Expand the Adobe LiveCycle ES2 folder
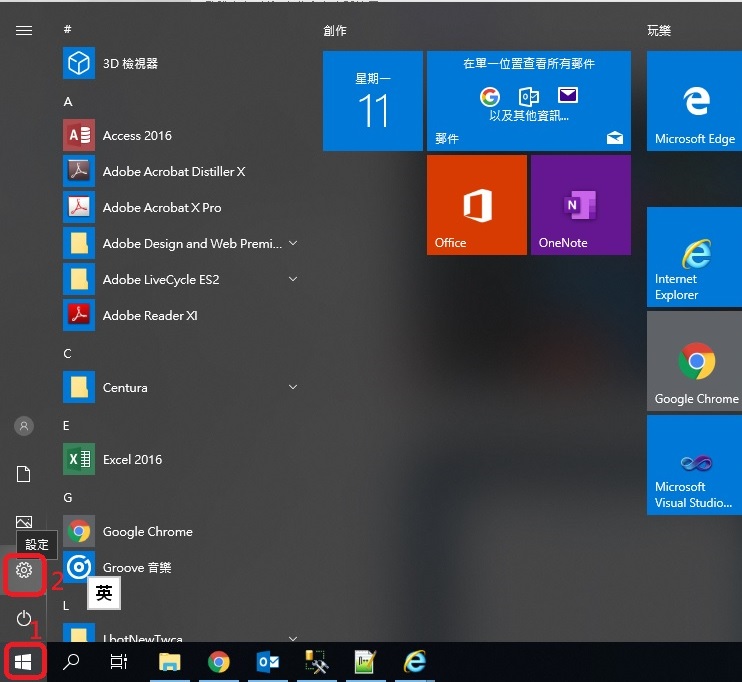 pos(293,279)
